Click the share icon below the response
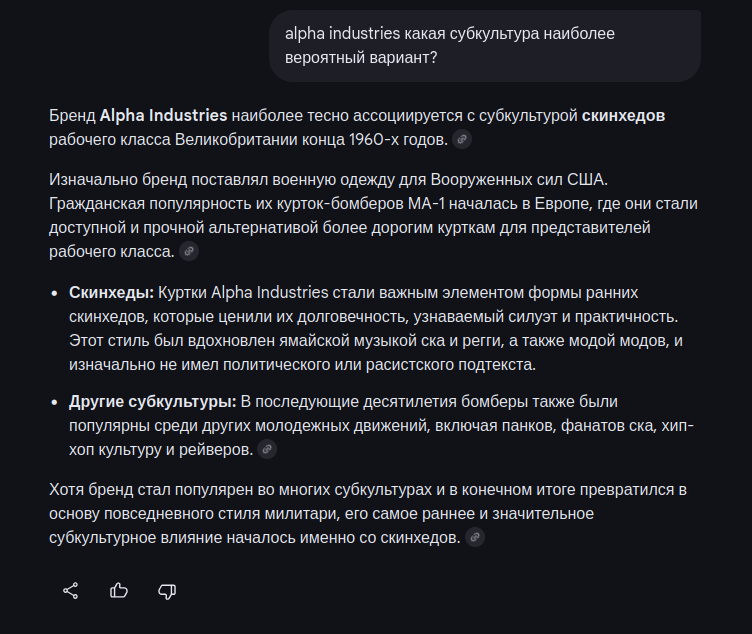Viewport: 752px width, 634px height. pyautogui.click(x=71, y=590)
